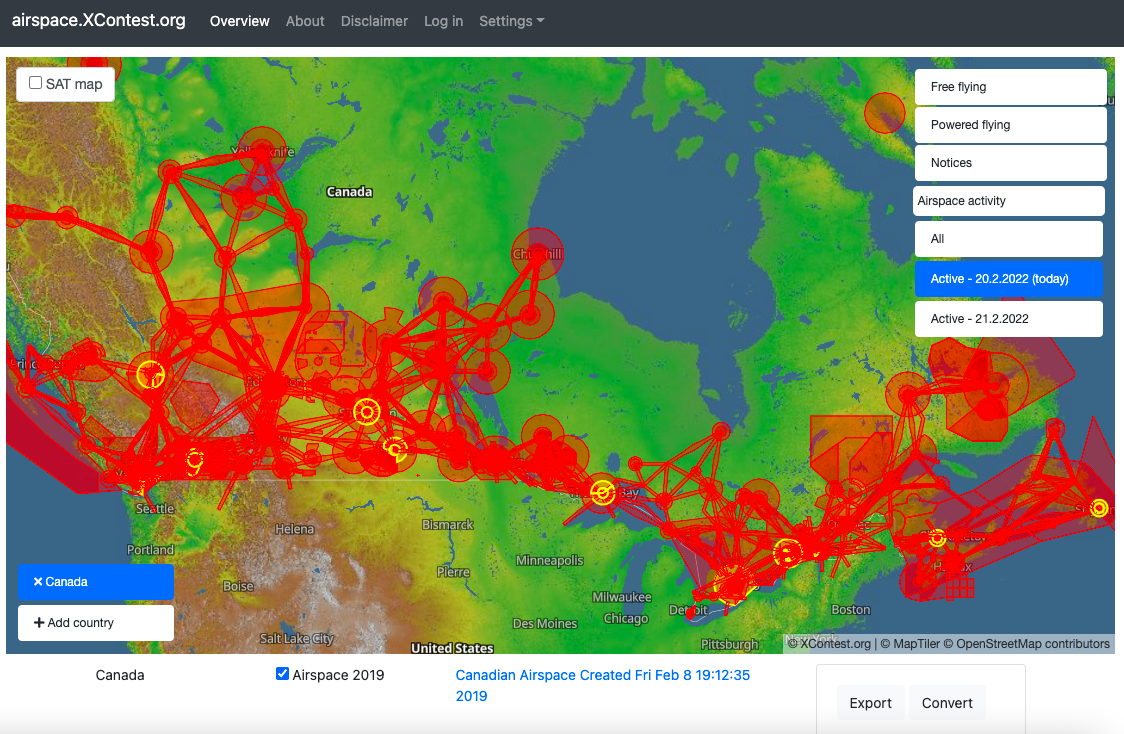Select Active - 20.2.2022 (today)

pyautogui.click(x=1009, y=279)
